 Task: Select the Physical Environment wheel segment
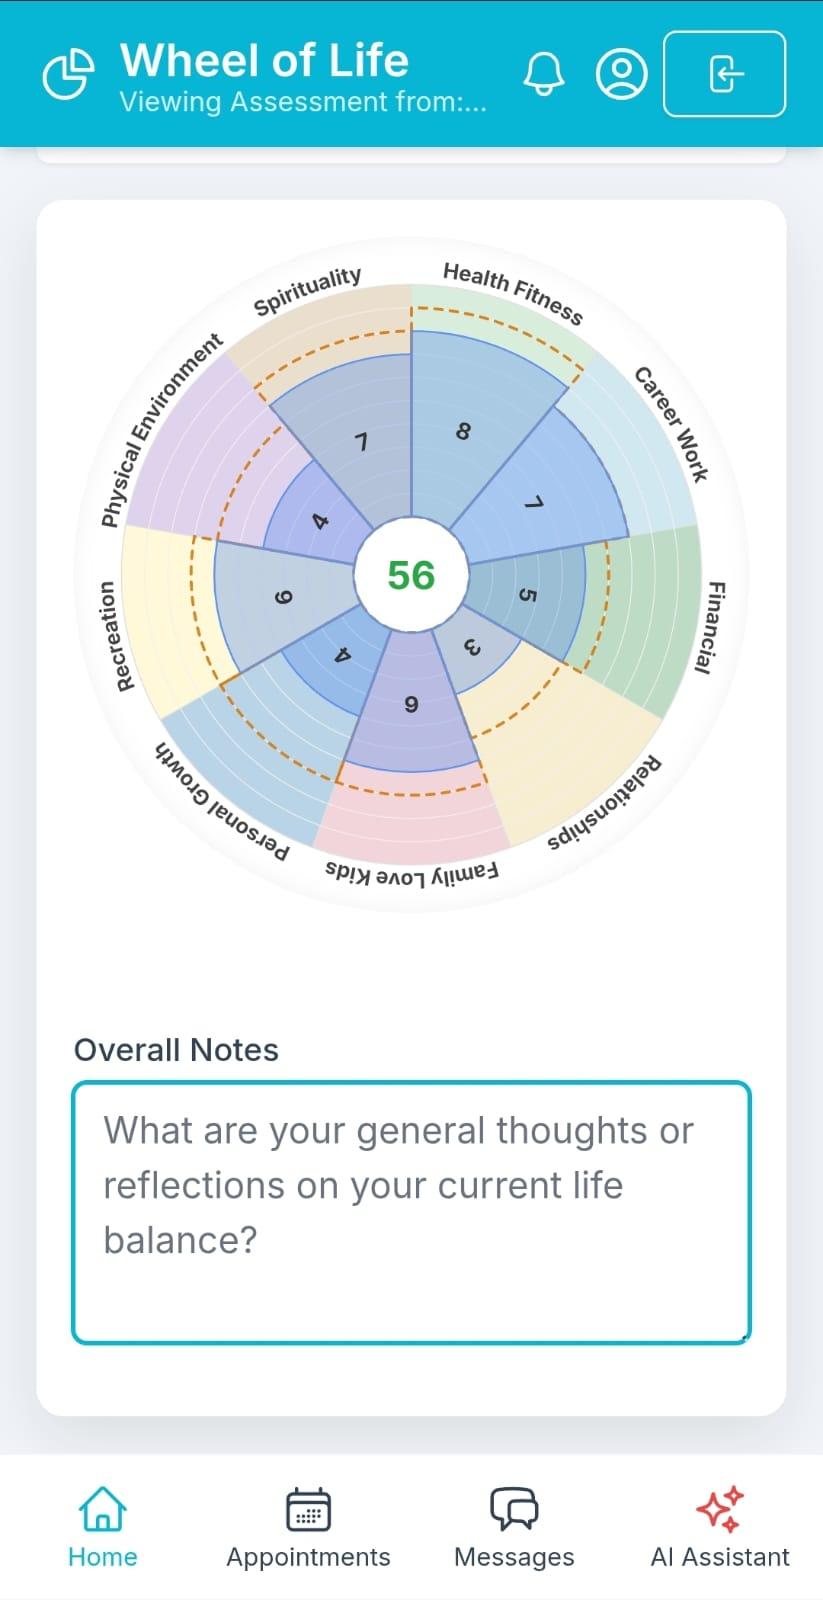(320, 520)
